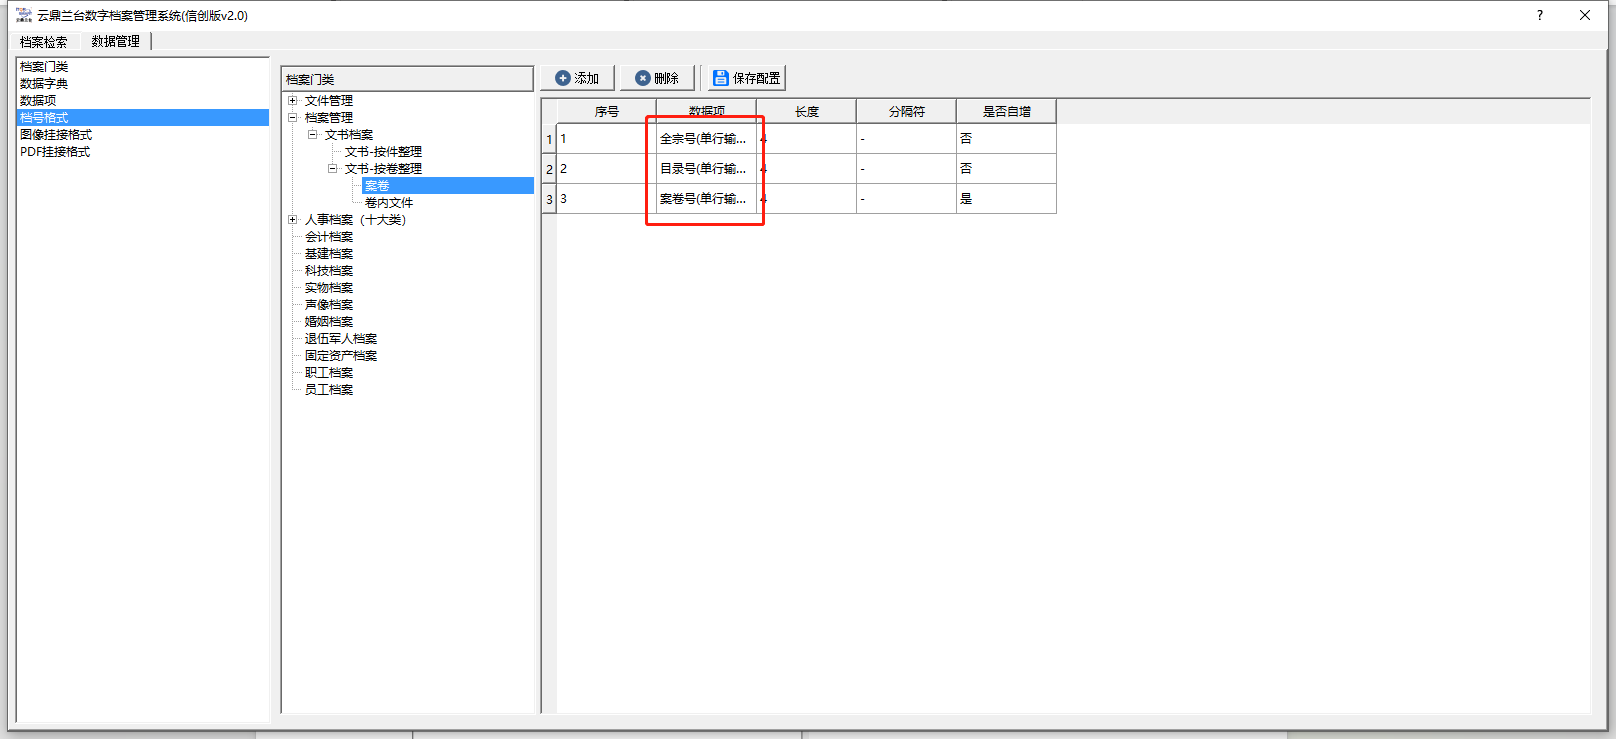The height and width of the screenshot is (739, 1616).
Task: Collapse the 文书-按卷整理 tree node
Action: [x=332, y=169]
